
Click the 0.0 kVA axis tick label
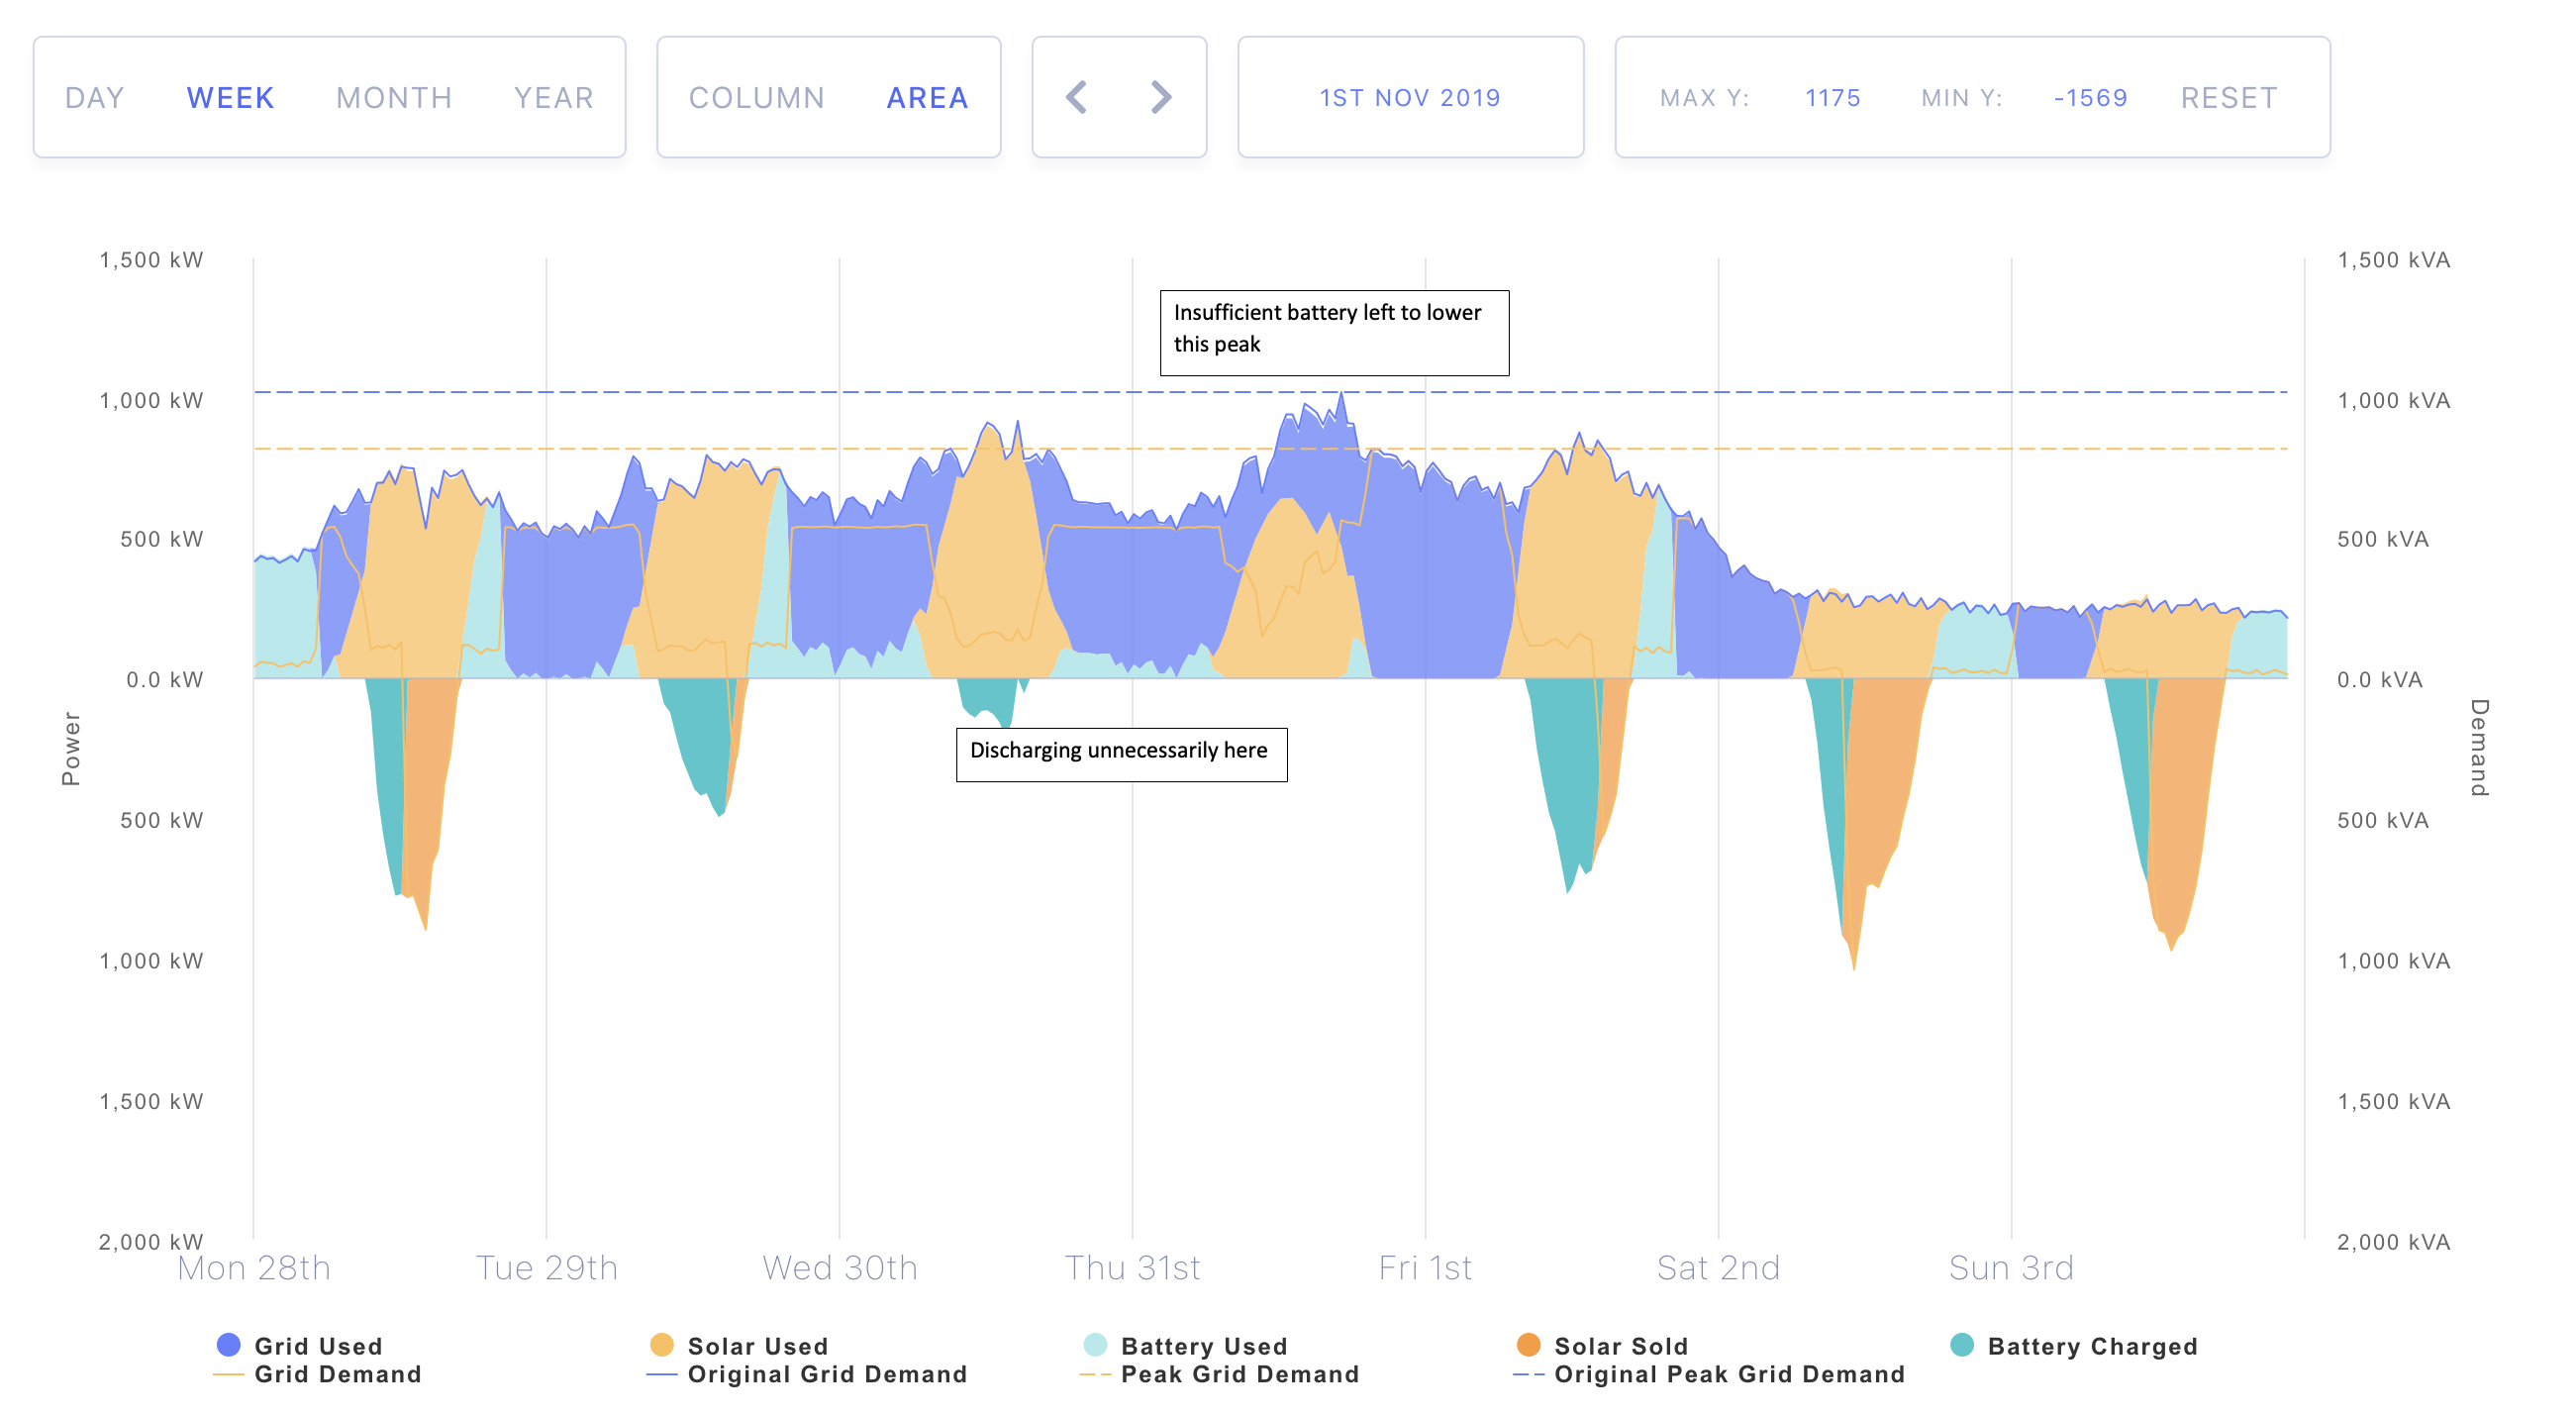[2380, 680]
